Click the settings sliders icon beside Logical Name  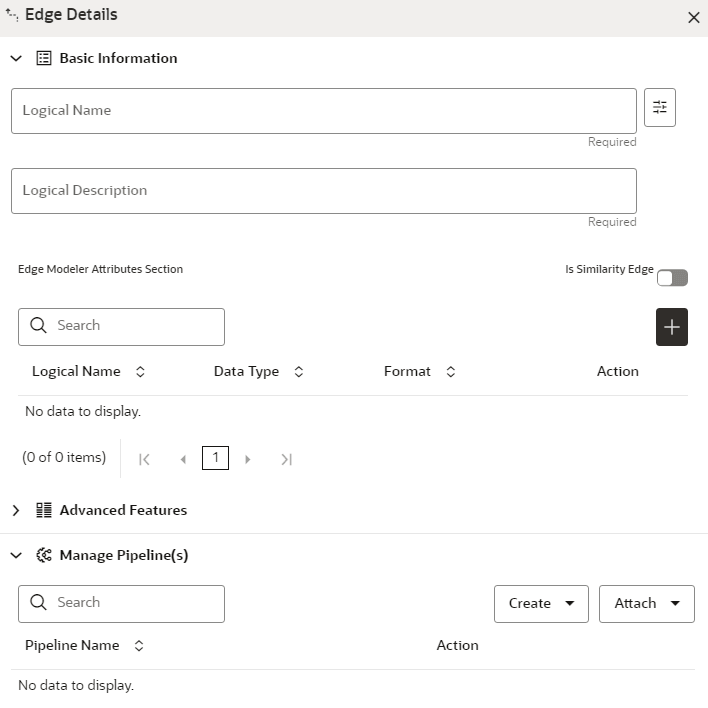[x=660, y=108]
